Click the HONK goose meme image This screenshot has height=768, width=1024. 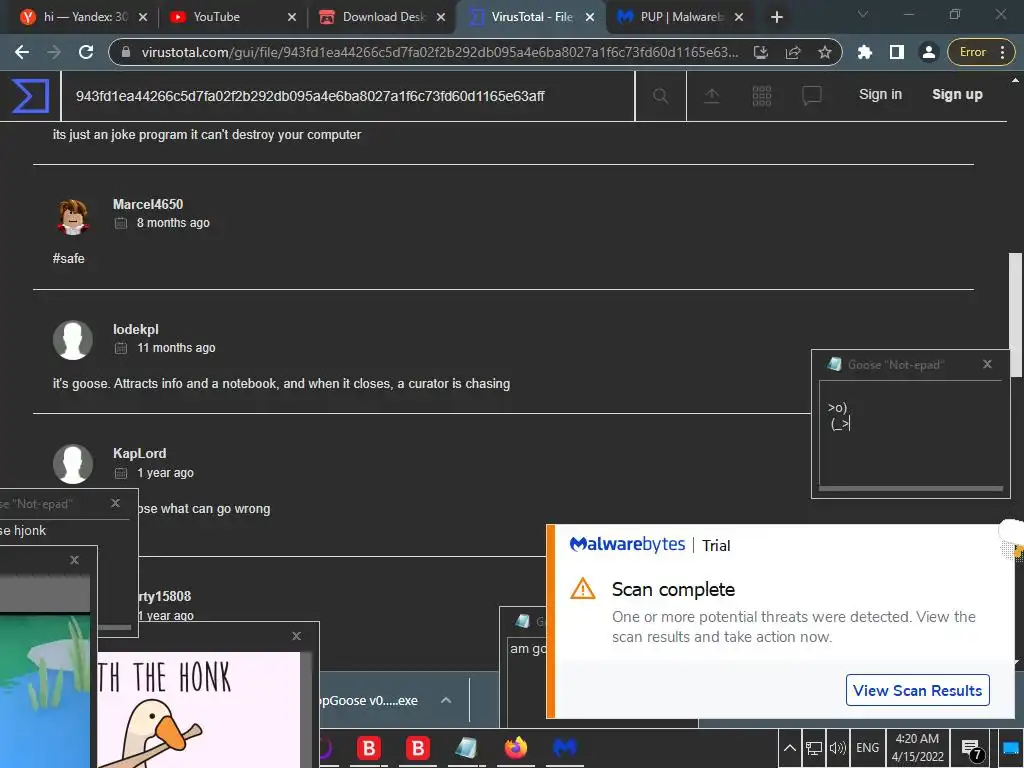(x=199, y=710)
